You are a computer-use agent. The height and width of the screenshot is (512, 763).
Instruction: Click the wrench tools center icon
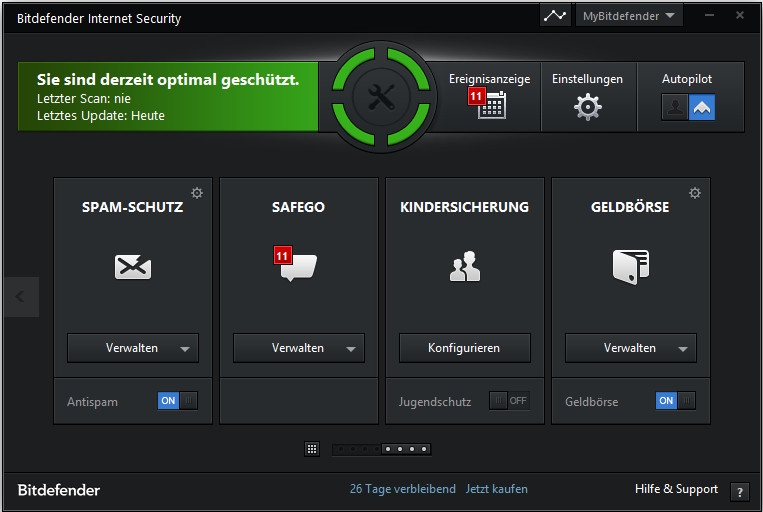click(x=382, y=97)
